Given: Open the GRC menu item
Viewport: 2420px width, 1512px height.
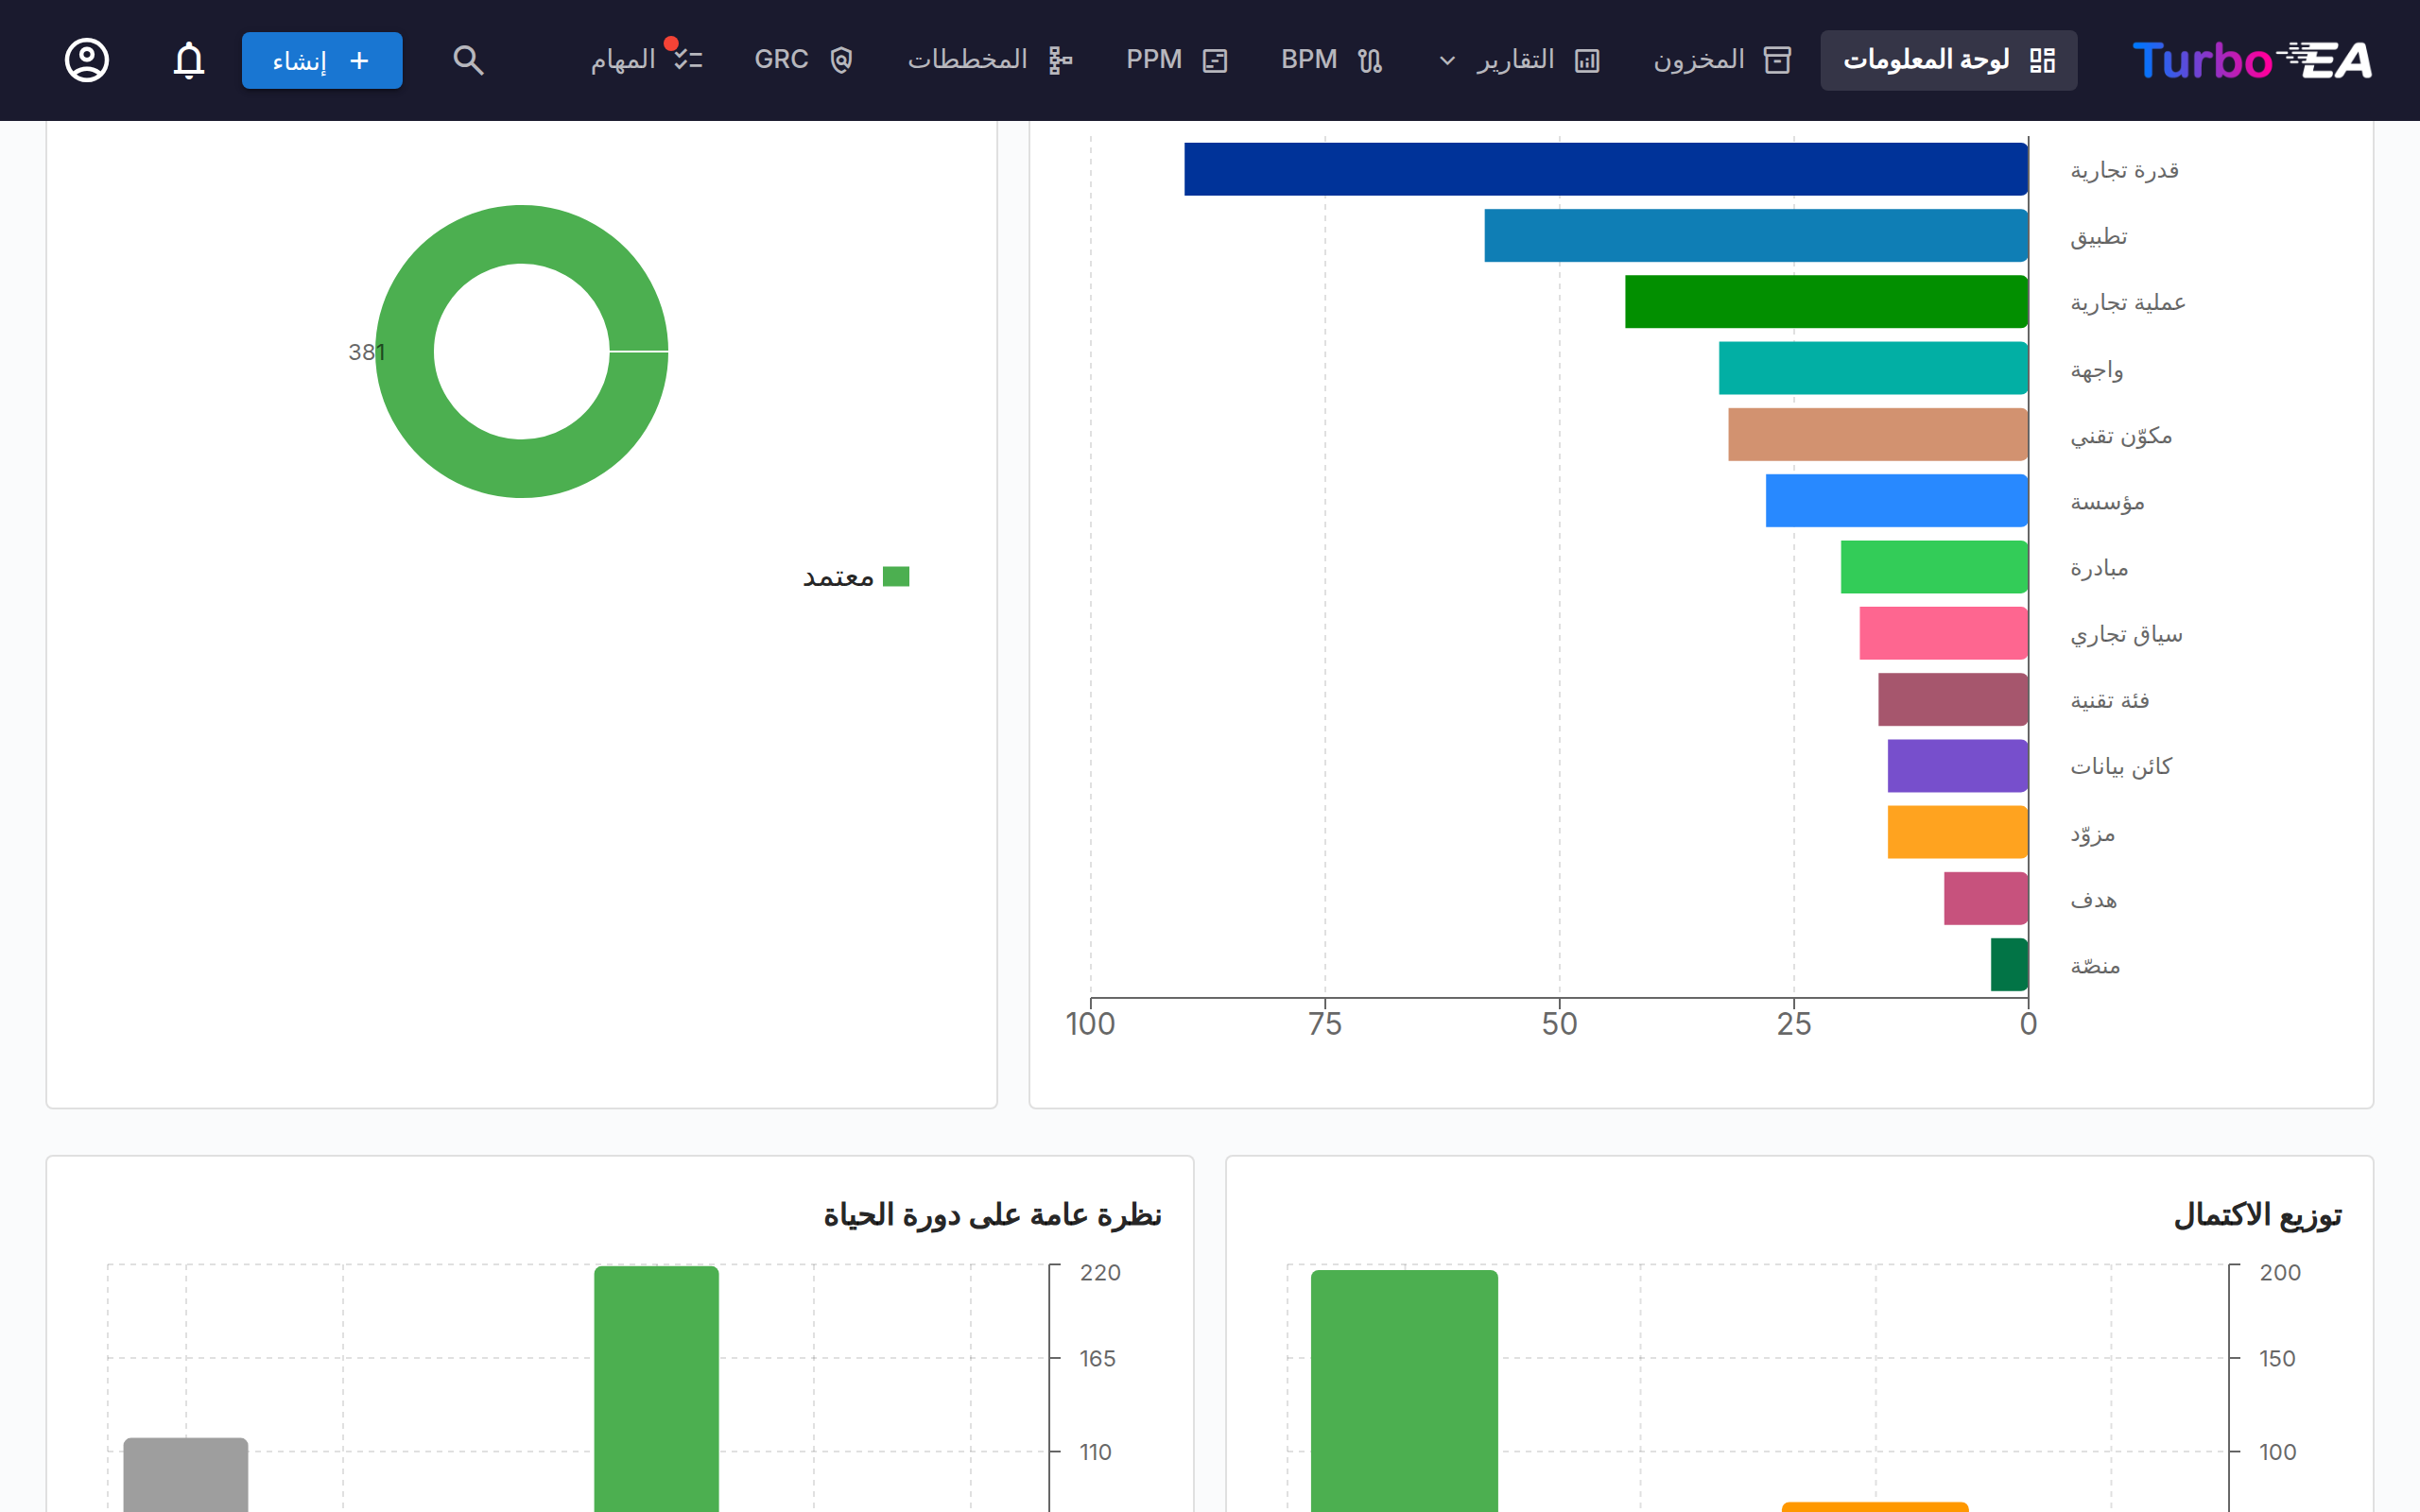Looking at the screenshot, I should 804,60.
